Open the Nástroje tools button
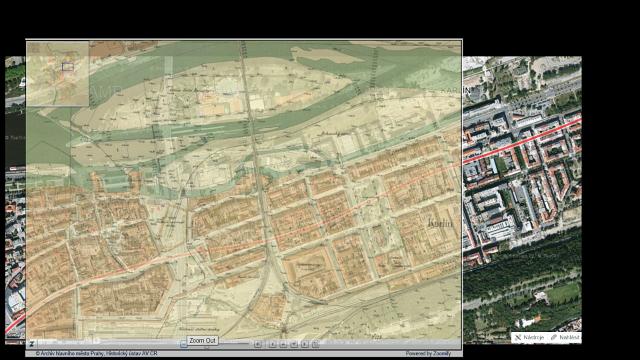 529,337
